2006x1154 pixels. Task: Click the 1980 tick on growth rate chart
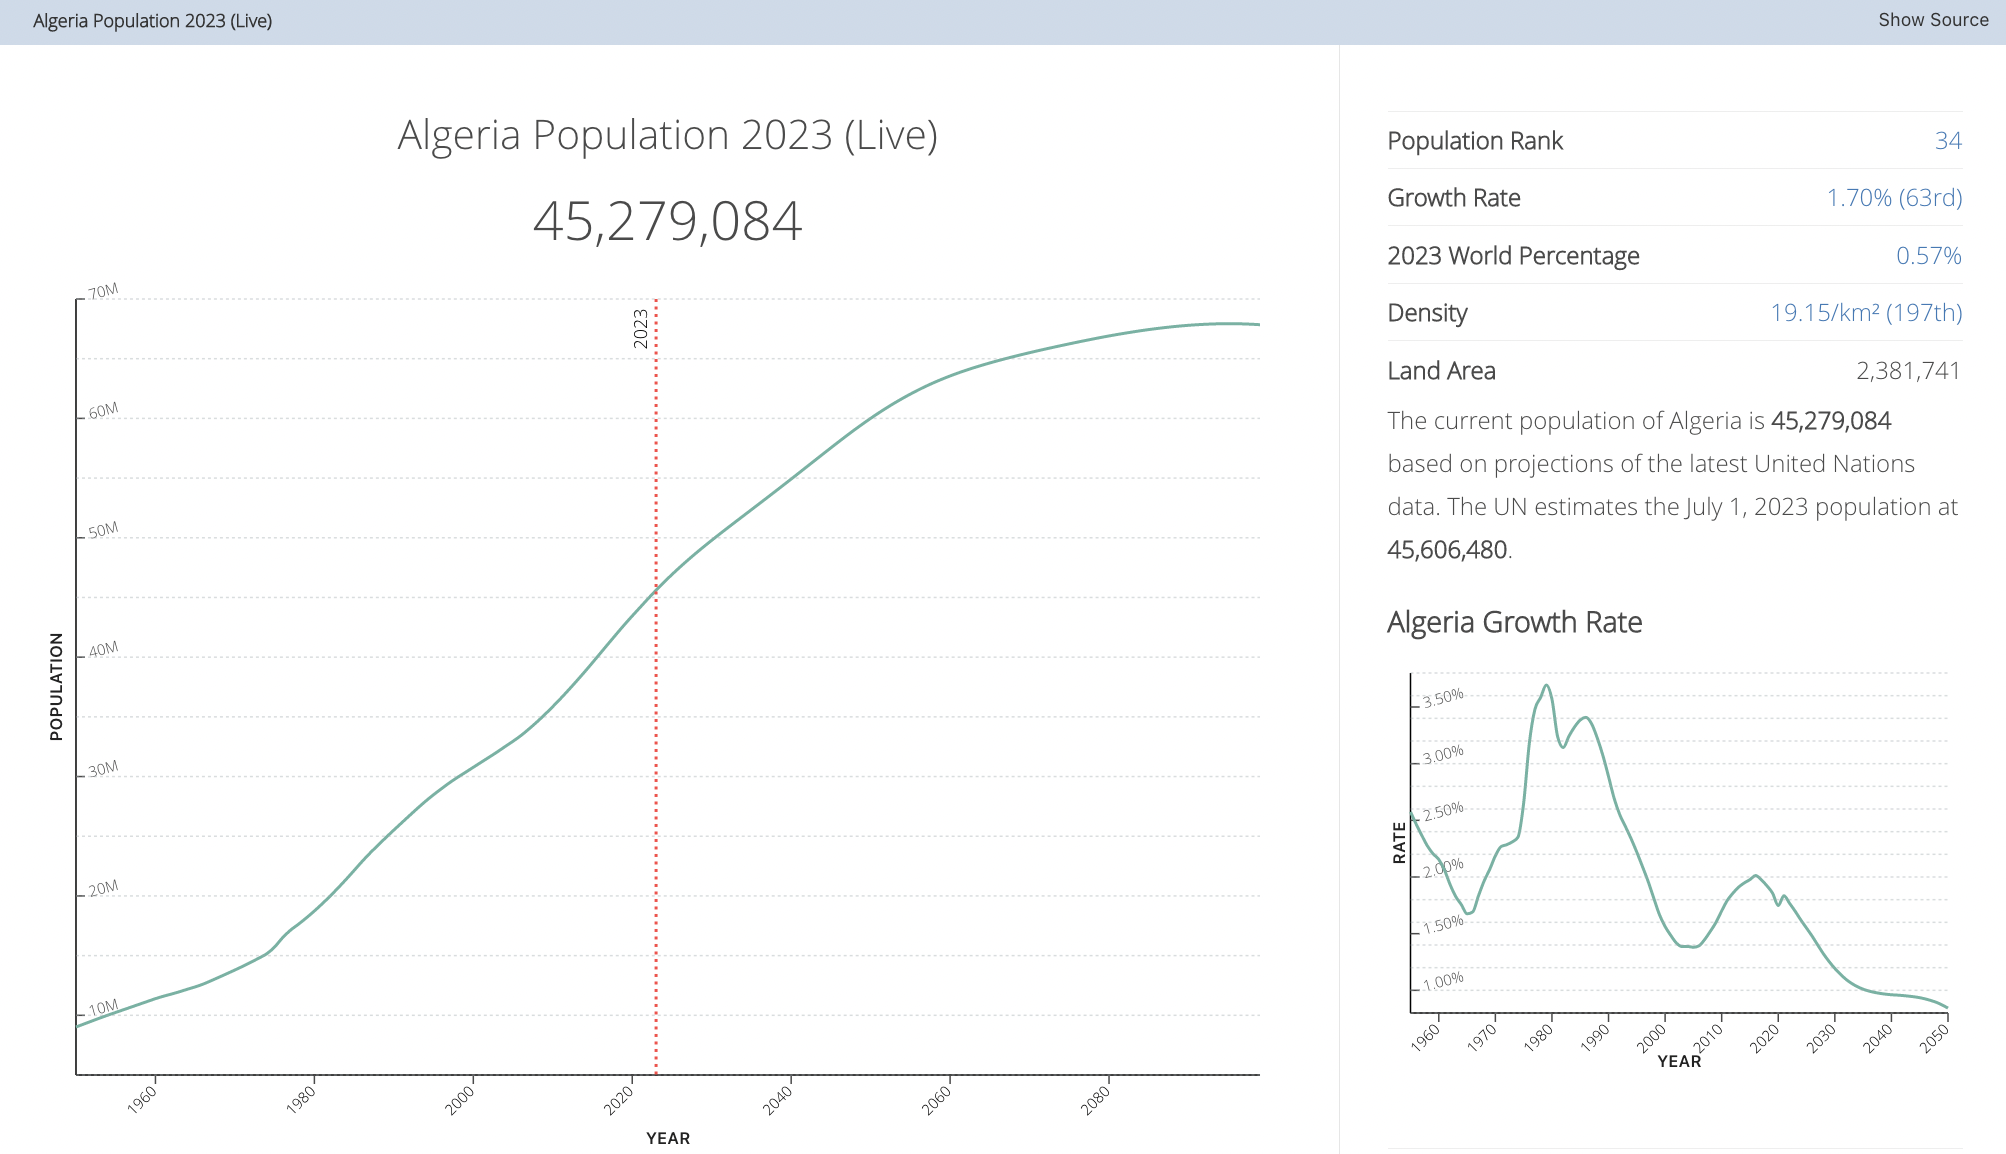[x=1539, y=1037]
